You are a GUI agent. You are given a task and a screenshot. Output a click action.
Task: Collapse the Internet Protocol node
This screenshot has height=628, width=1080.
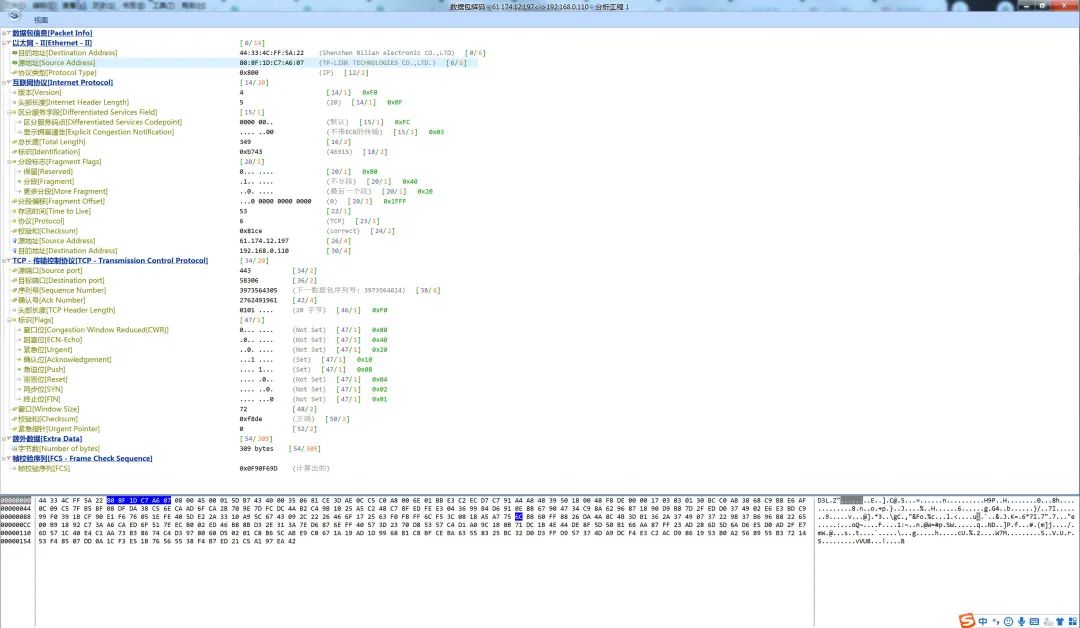8,82
